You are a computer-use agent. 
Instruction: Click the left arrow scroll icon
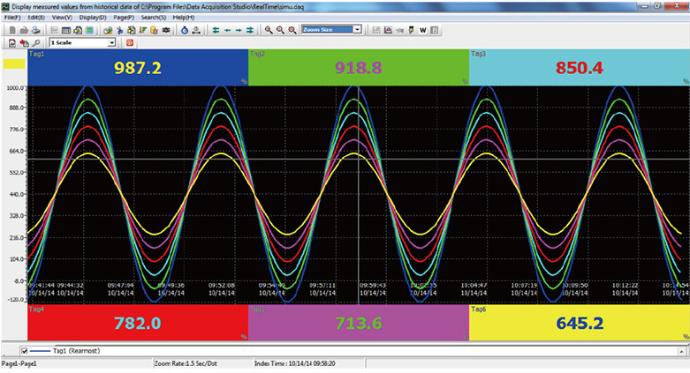(x=227, y=30)
